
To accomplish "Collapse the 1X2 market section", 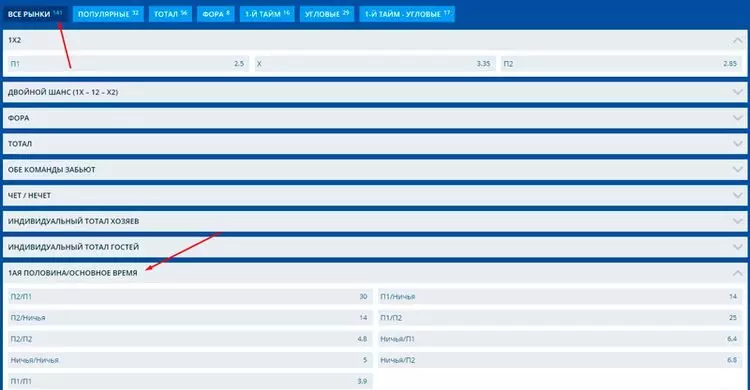I will tap(737, 41).
